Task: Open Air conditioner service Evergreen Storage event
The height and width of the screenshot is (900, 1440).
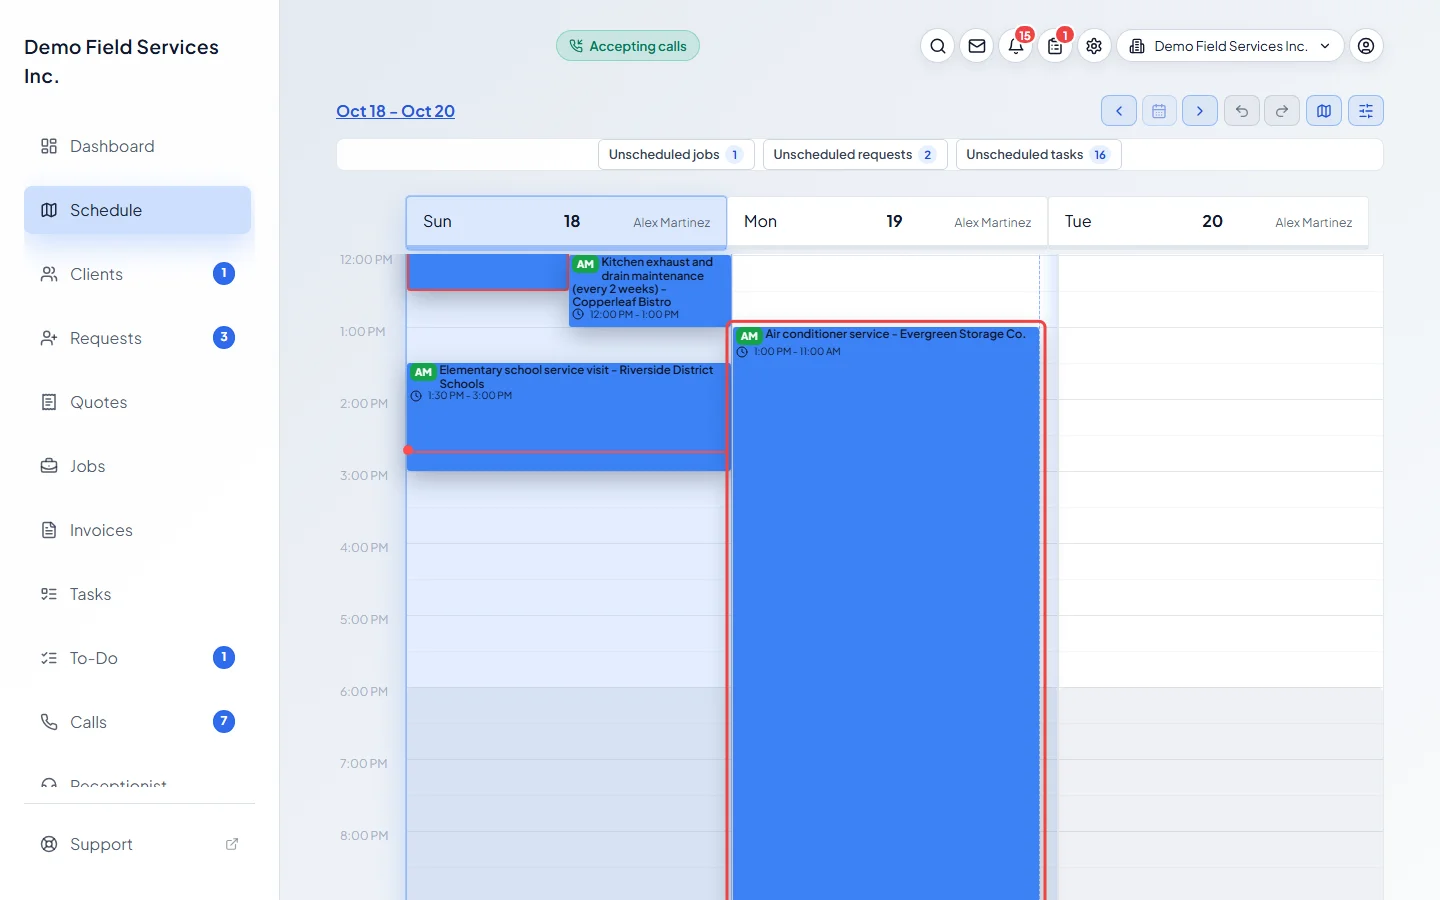Action: coord(886,610)
